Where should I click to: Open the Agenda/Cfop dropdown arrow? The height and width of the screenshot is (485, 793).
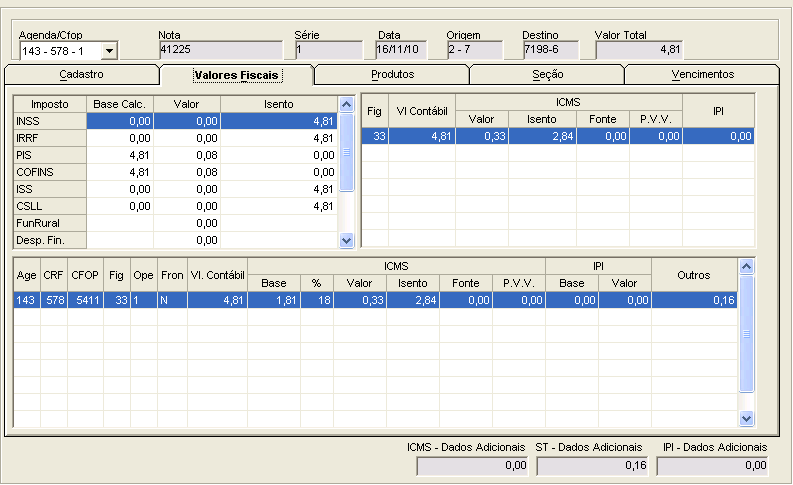[109, 51]
